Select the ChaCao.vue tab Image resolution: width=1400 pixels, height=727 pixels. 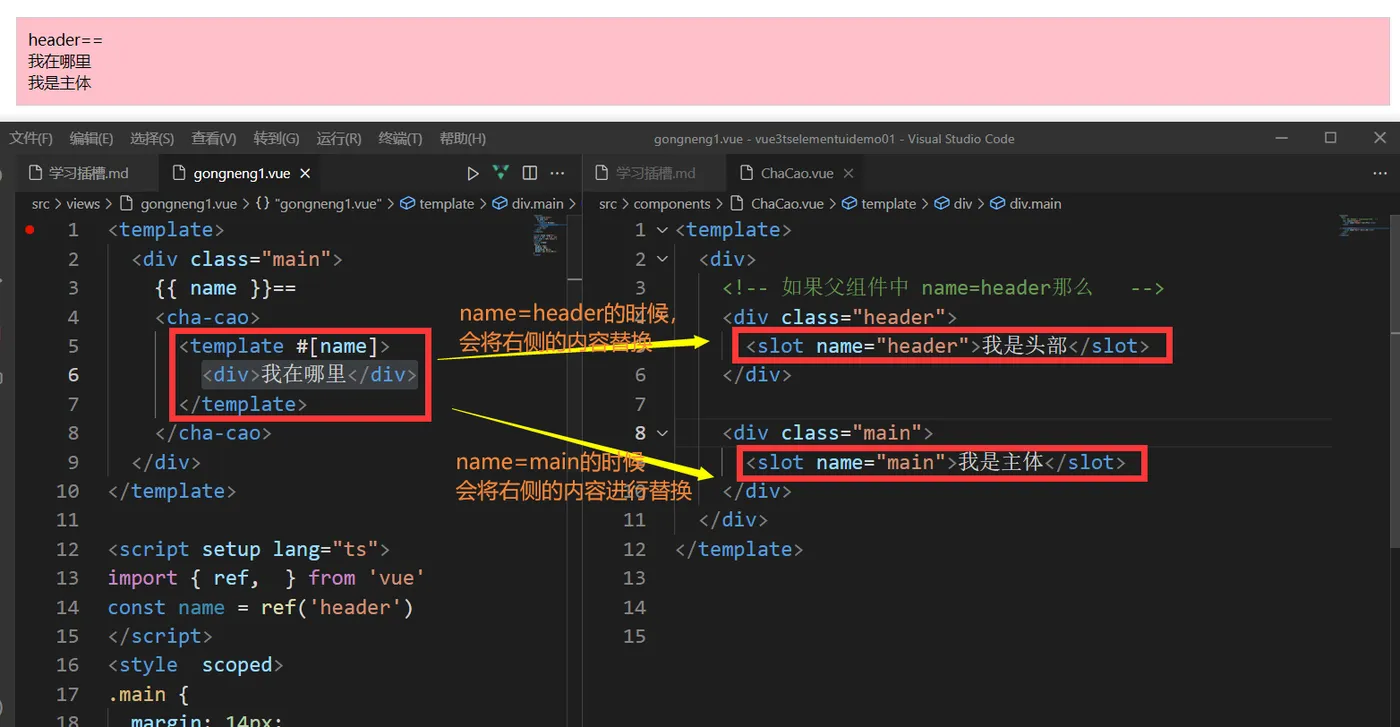point(797,173)
